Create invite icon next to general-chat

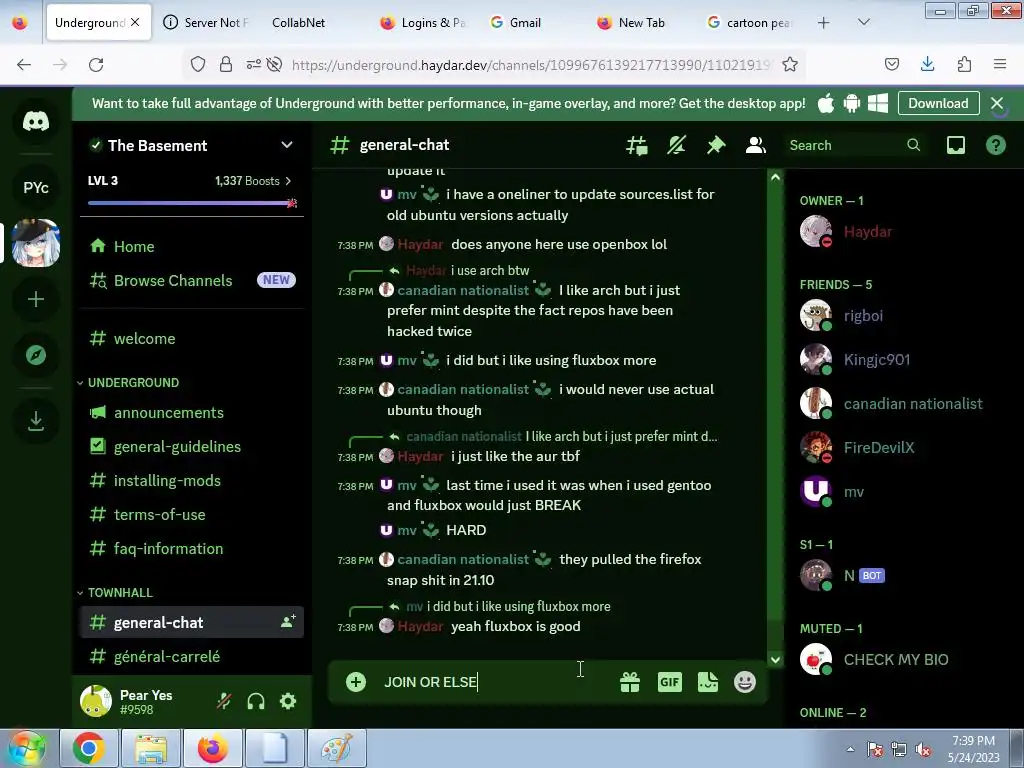tap(288, 622)
